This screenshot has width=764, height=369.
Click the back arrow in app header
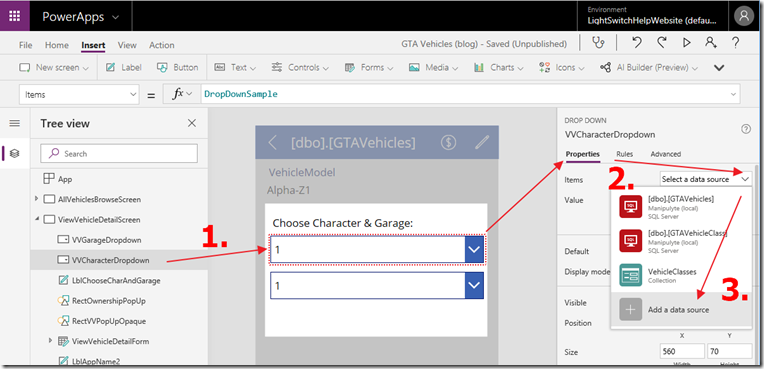point(273,142)
